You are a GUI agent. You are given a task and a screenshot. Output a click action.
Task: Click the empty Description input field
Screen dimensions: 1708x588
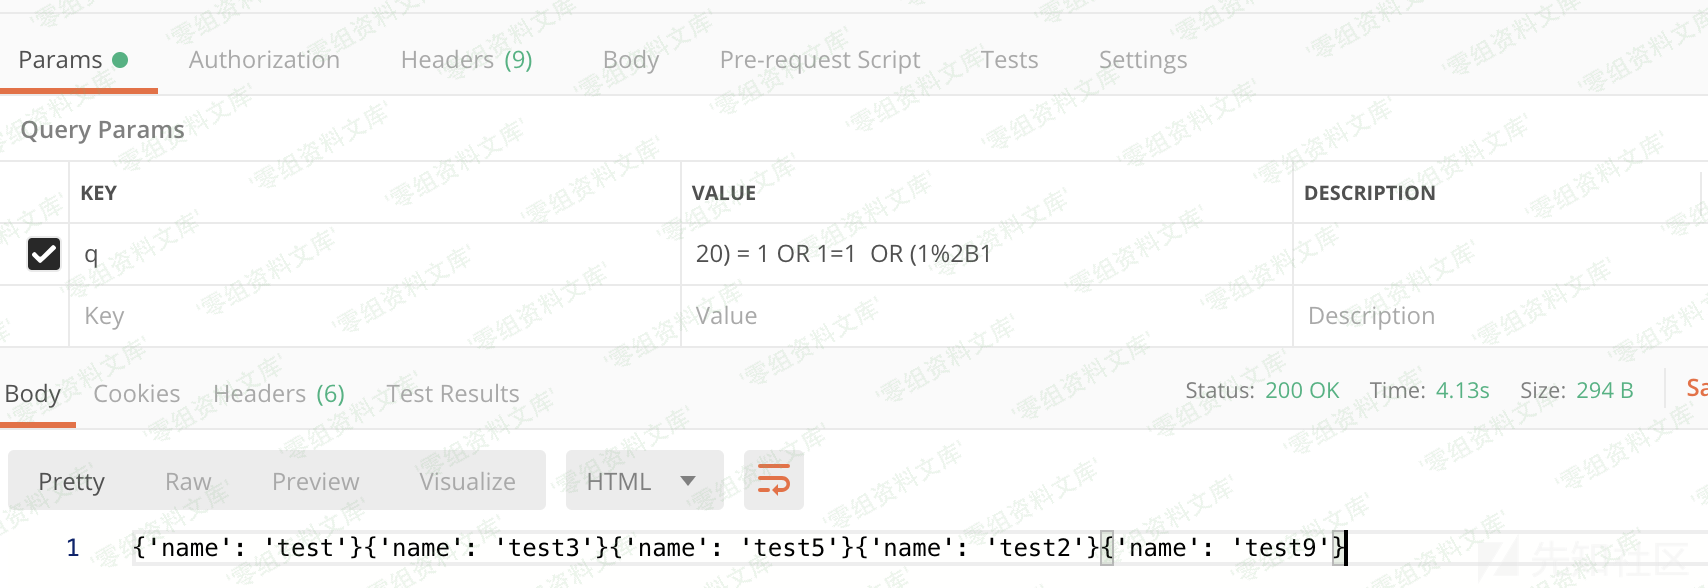point(1495,316)
